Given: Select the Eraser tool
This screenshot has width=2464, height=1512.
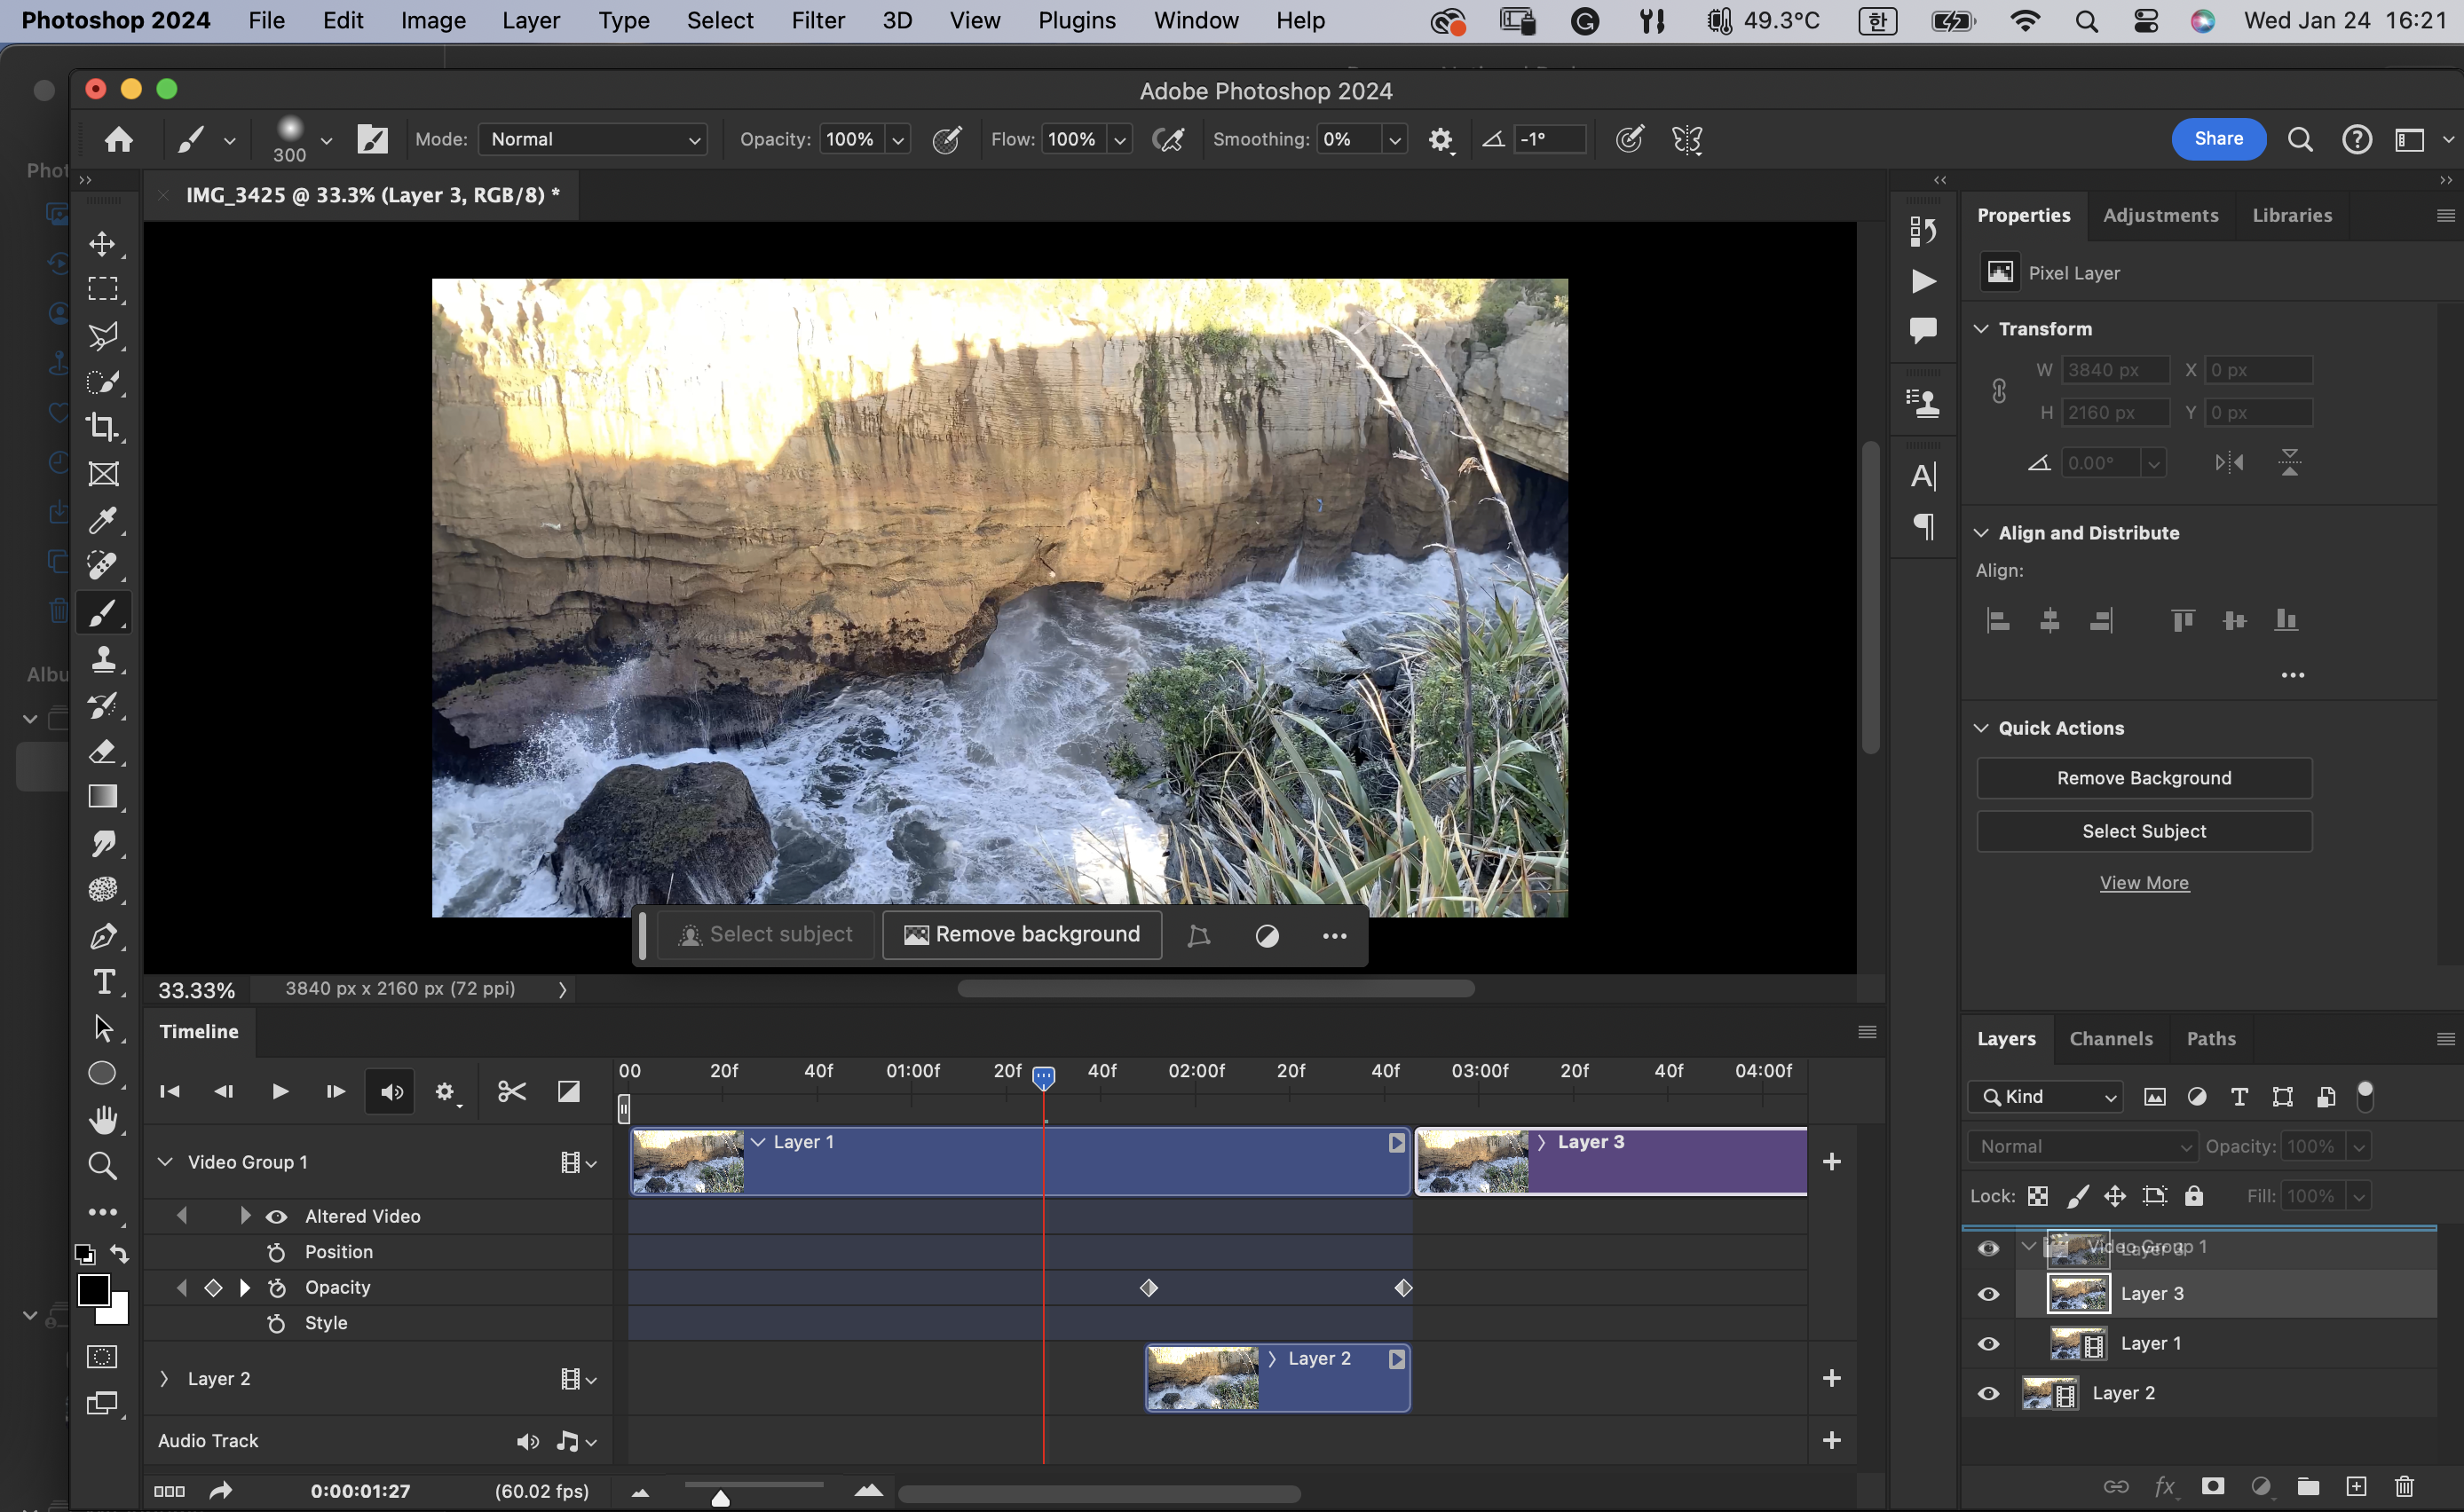Looking at the screenshot, I should coord(103,752).
